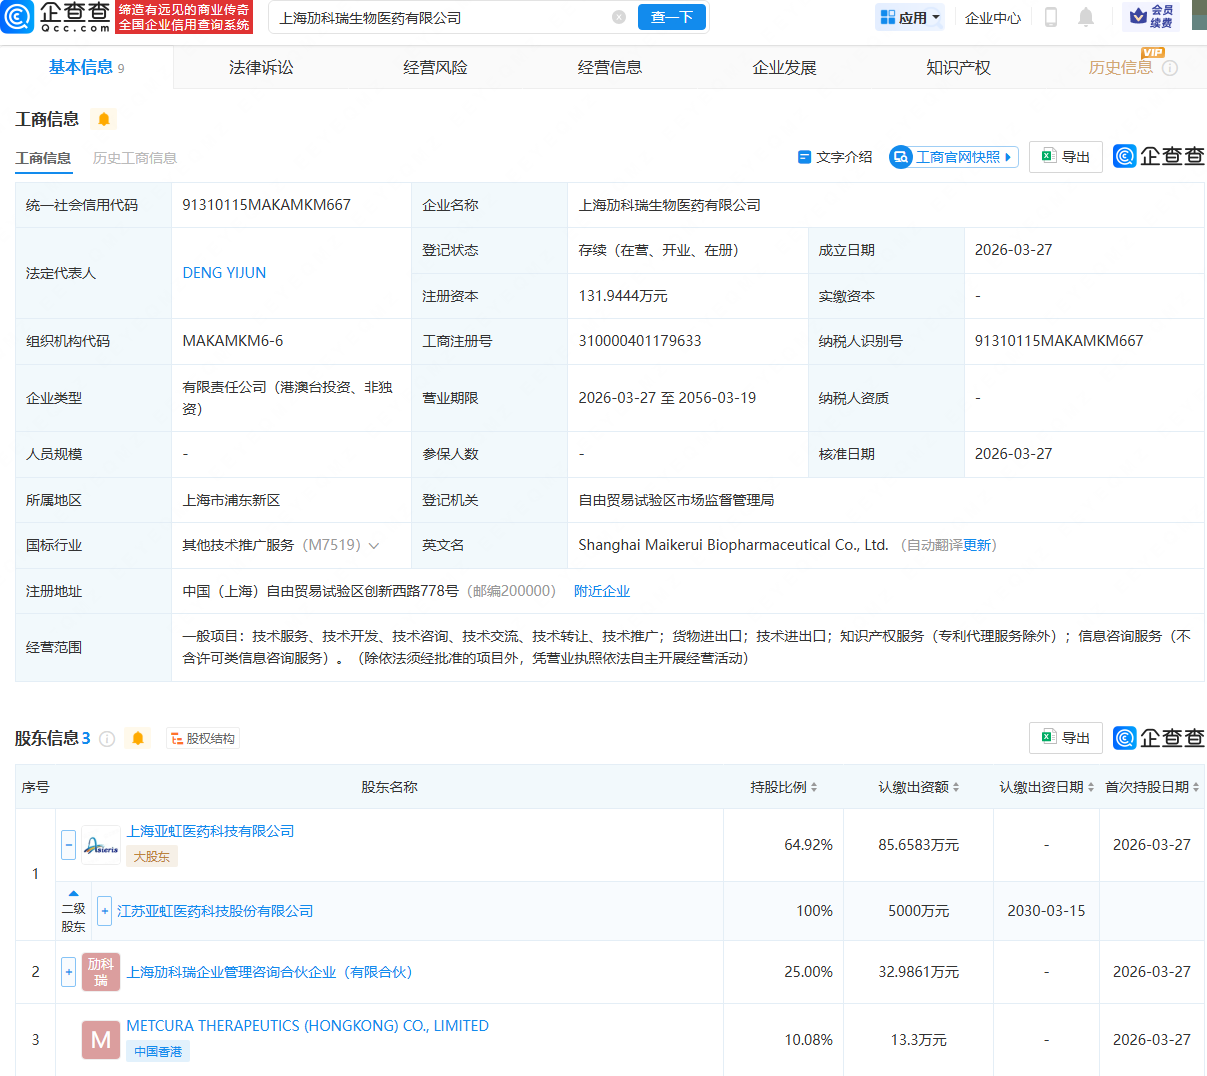Click the company name search field

[440, 17]
